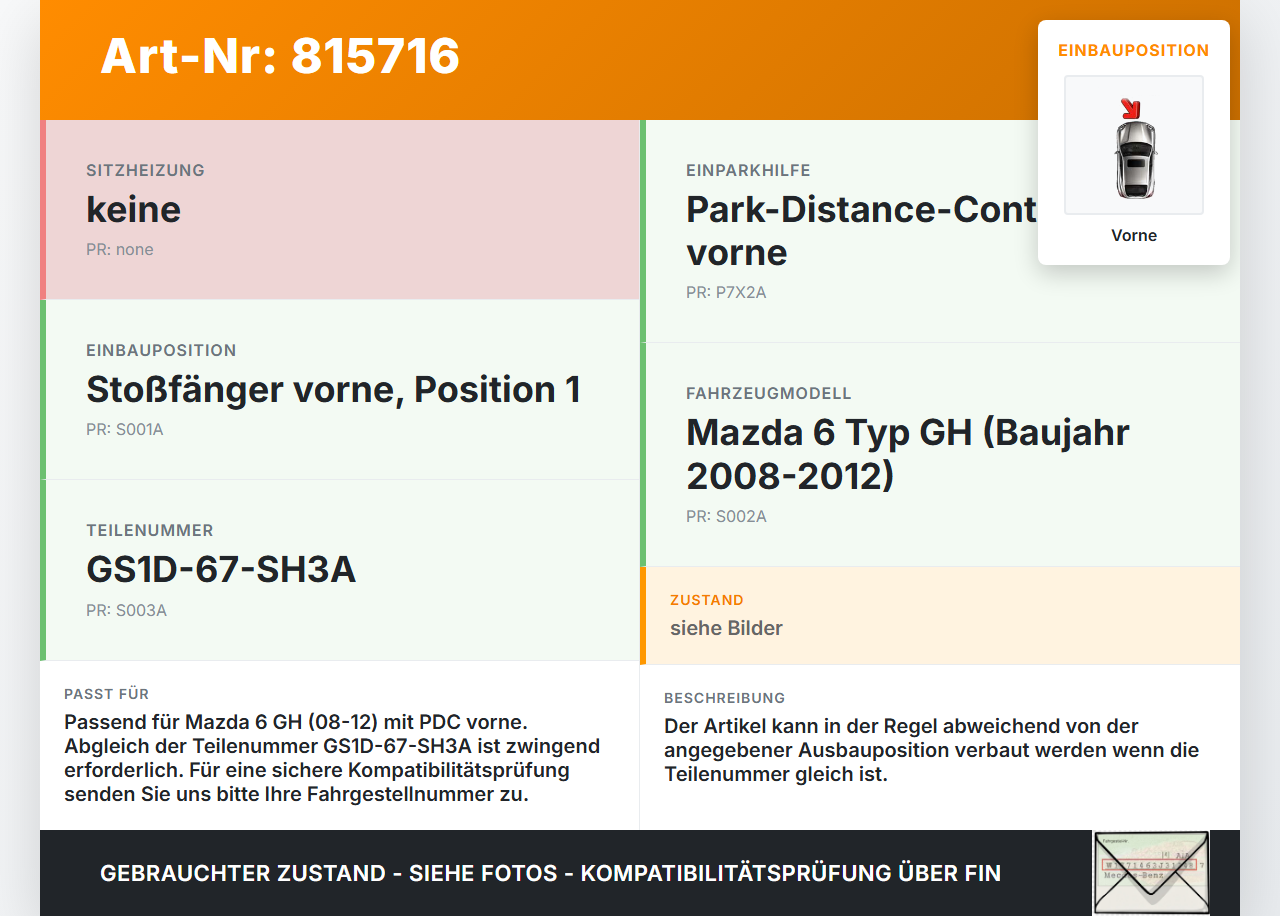Click the PR: none label under Sitzheizung
The image size is (1280, 916).
[120, 250]
